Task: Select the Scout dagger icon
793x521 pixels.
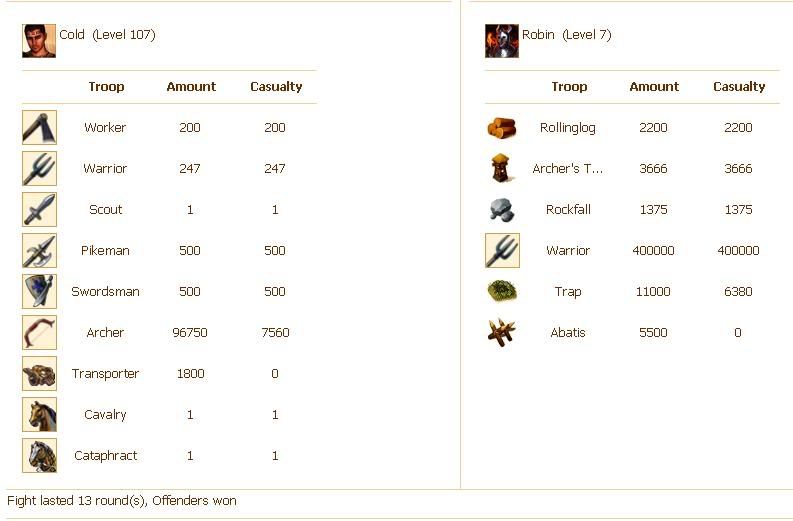Action: tap(39, 210)
